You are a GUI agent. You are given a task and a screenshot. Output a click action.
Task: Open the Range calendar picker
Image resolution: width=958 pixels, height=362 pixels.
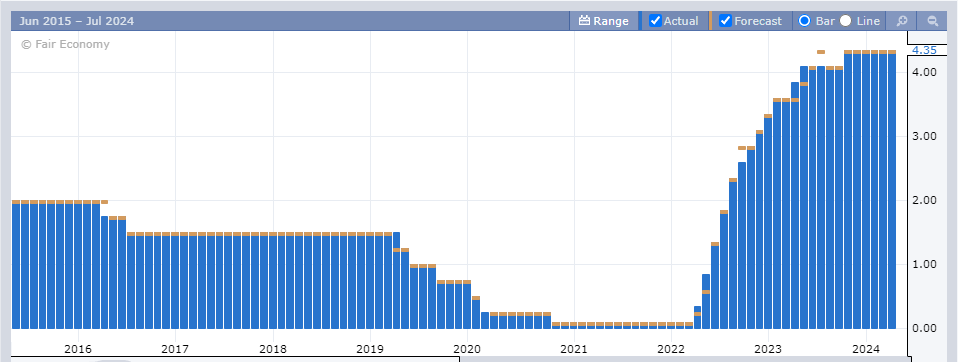604,21
